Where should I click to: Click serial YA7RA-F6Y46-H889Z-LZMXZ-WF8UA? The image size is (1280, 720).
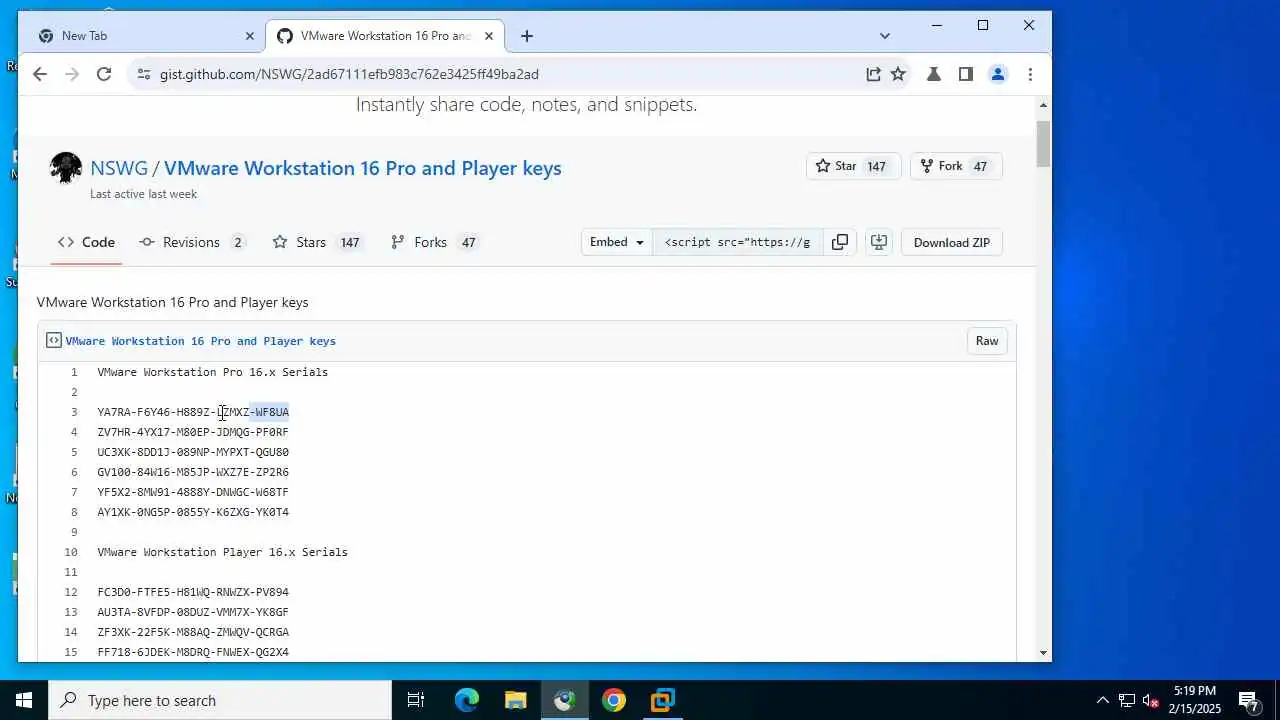(x=193, y=412)
